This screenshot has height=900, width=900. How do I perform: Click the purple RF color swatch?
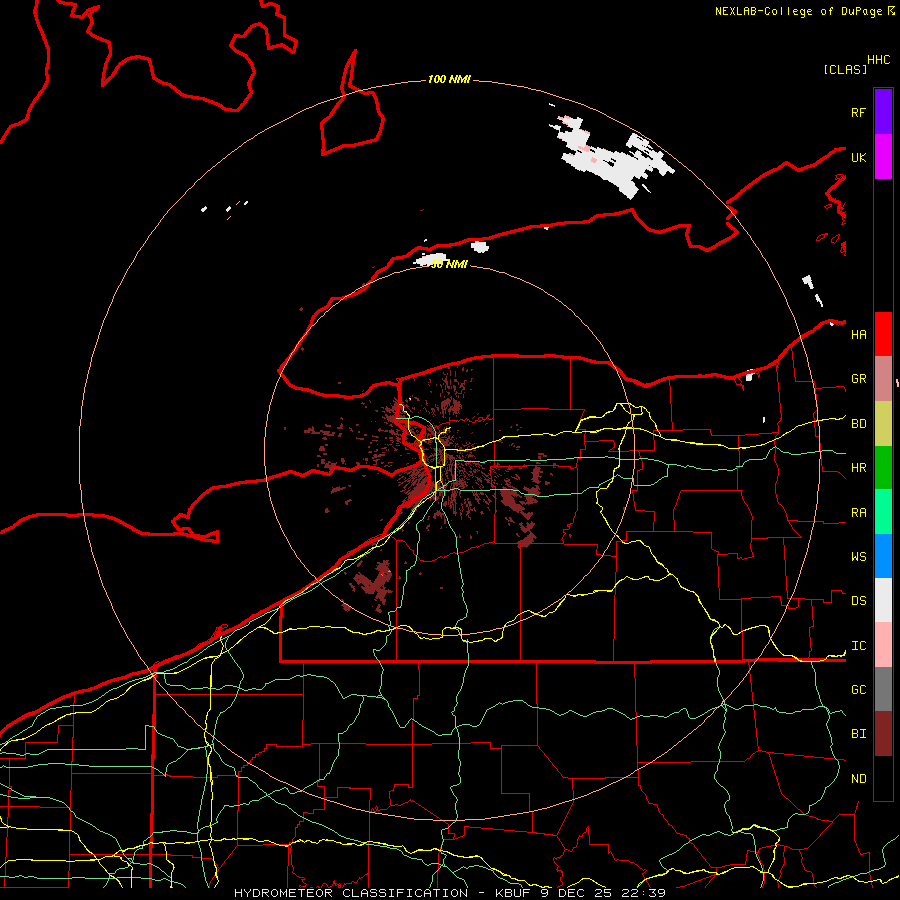click(883, 112)
